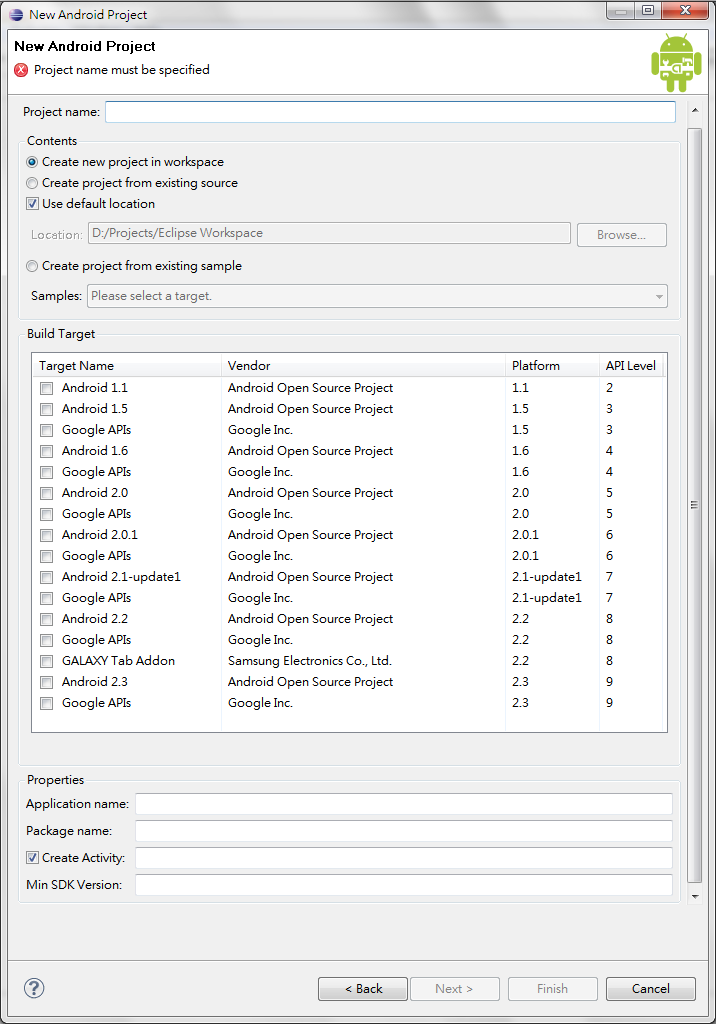
Task: Check the Android 1.1 target
Action: [x=46, y=389]
